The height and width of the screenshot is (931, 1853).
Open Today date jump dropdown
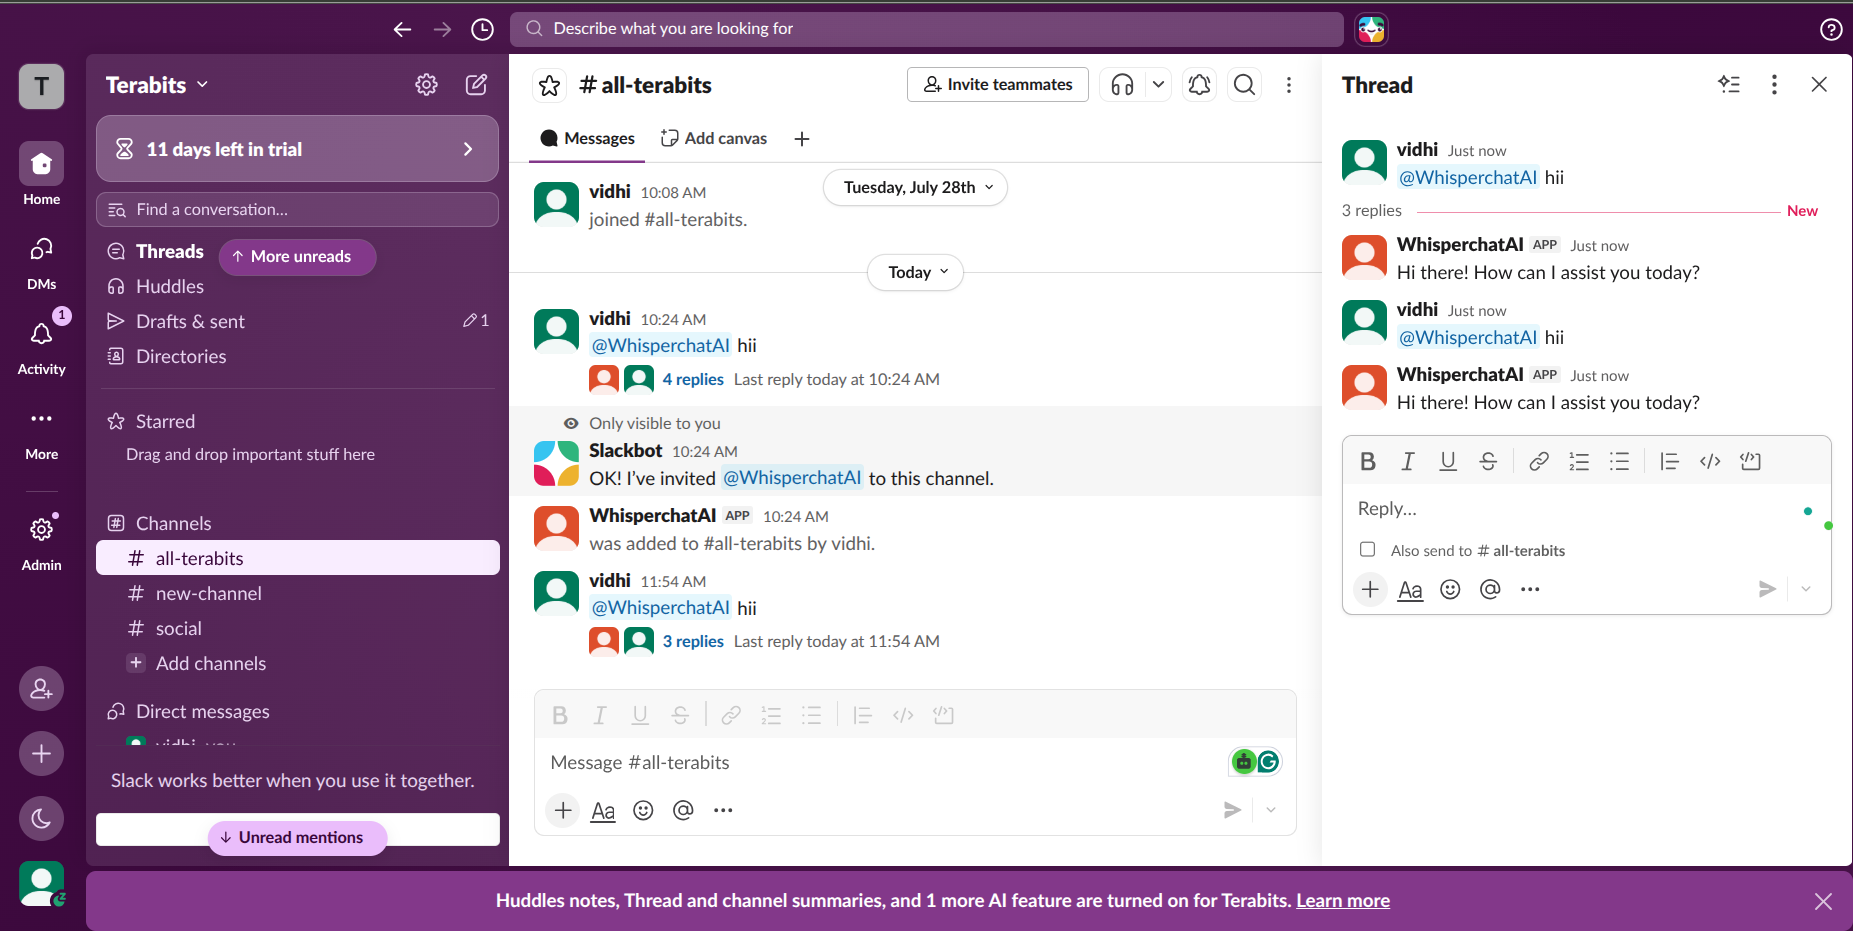(x=915, y=272)
